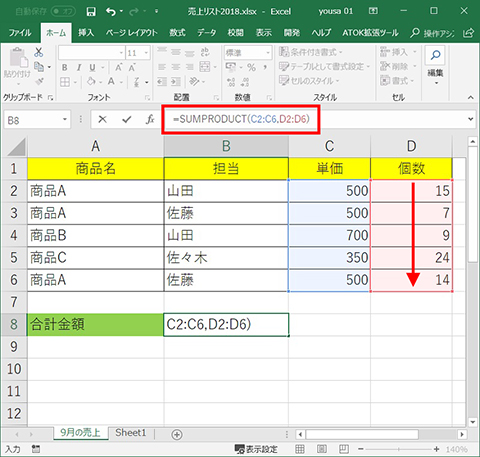Click the 編集 search magnifier icon
The image size is (480, 457).
435,55
